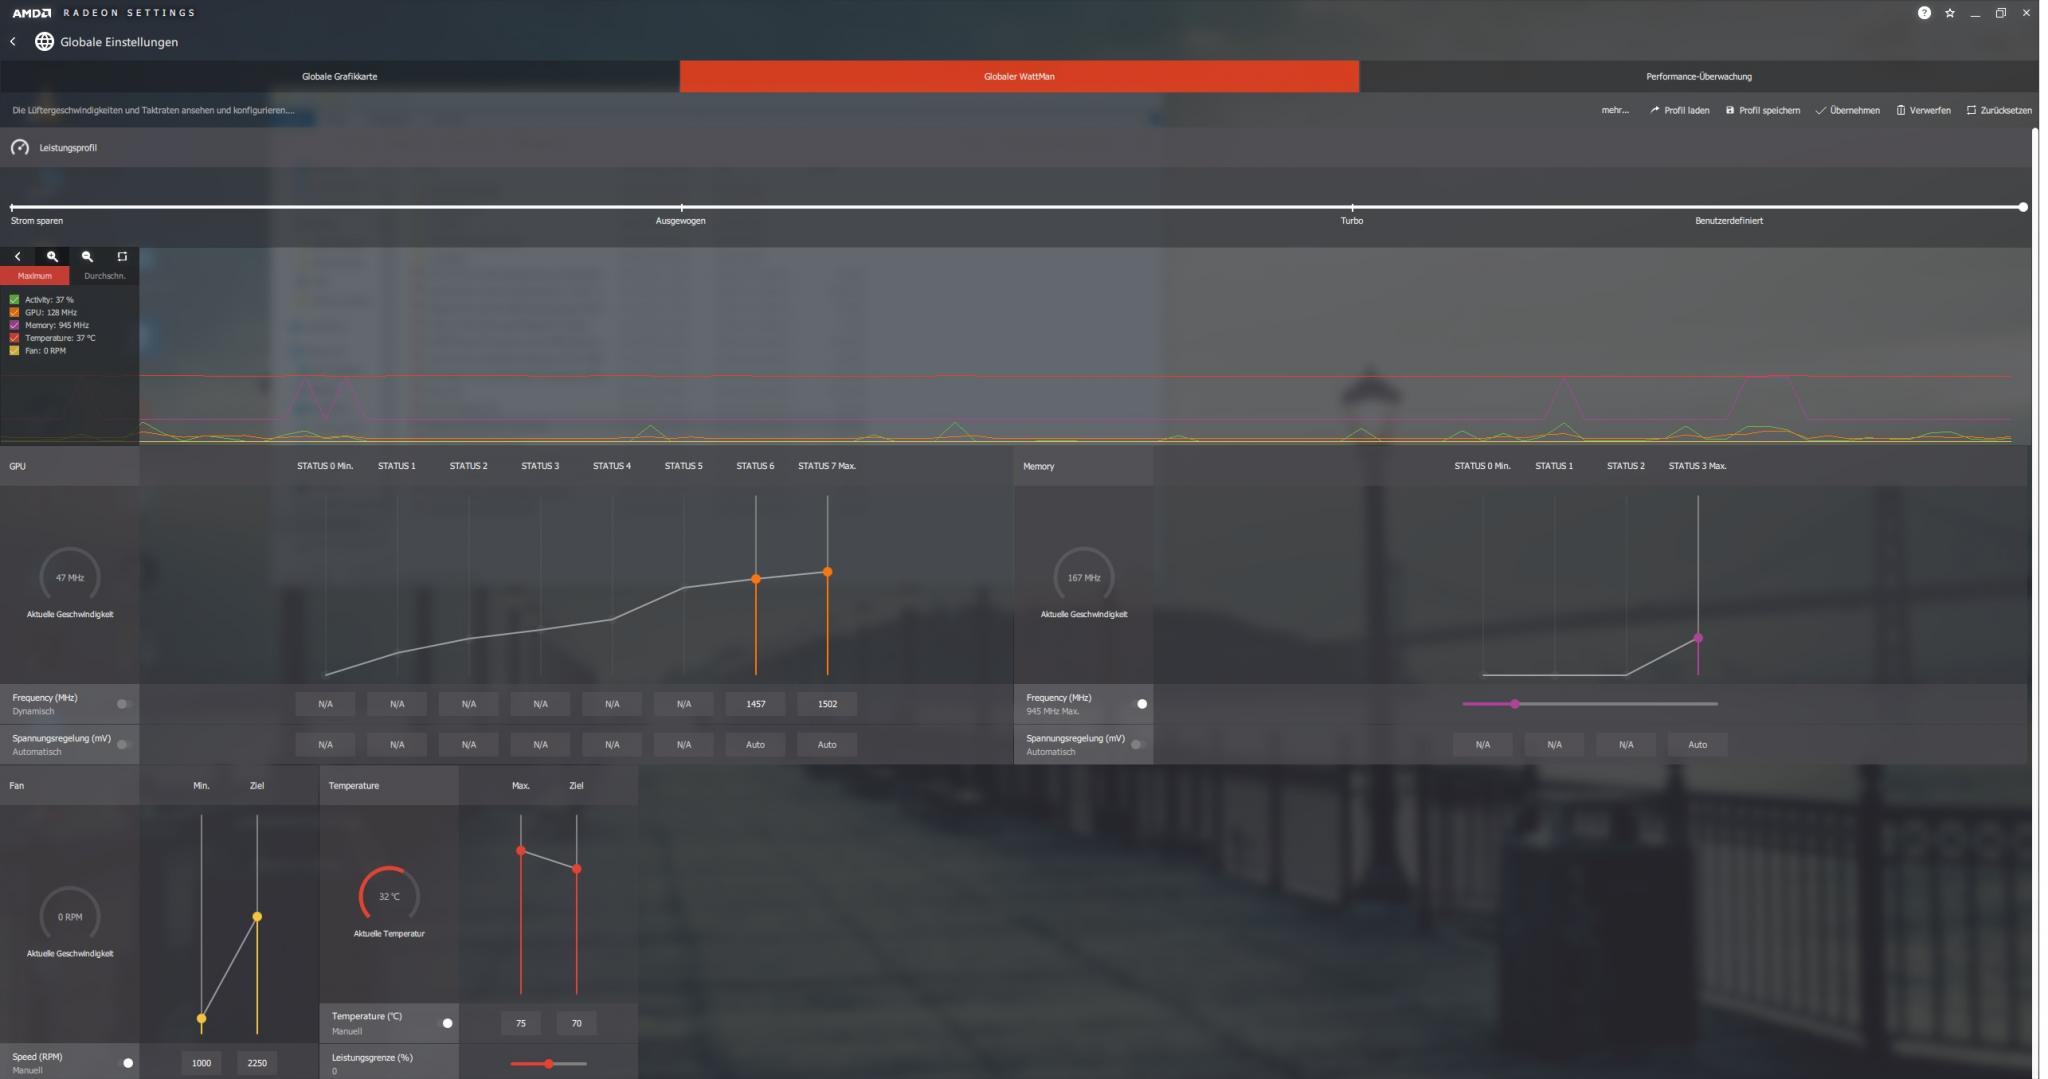Restore down the Radeon Settings window
The height and width of the screenshot is (1079, 2048).
point(2001,13)
